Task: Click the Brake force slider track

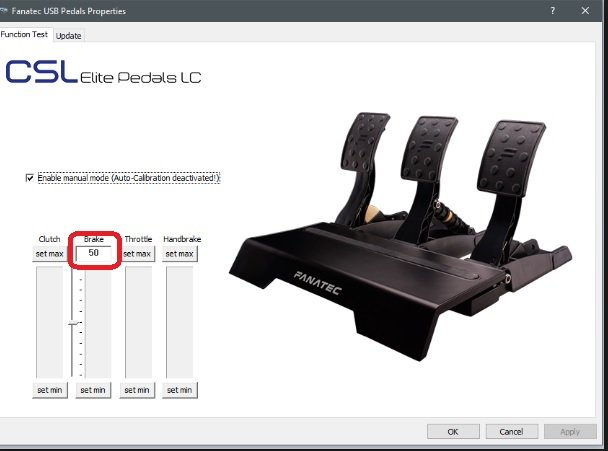Action: point(76,322)
